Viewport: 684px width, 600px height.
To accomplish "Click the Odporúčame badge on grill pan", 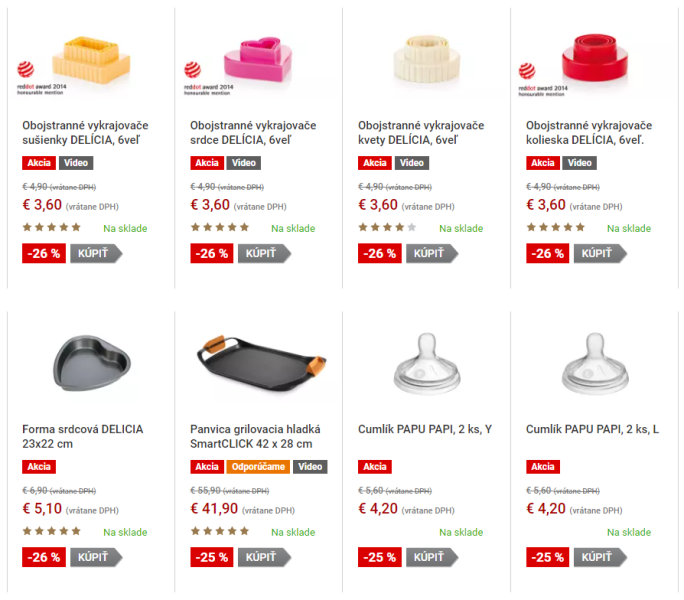I will [x=258, y=466].
